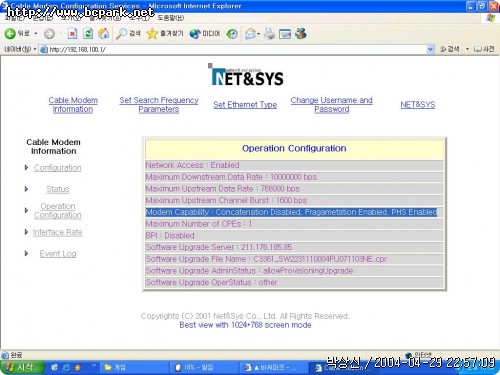
Task: Click the Software Upgrade OperStatus row
Action: [294, 282]
